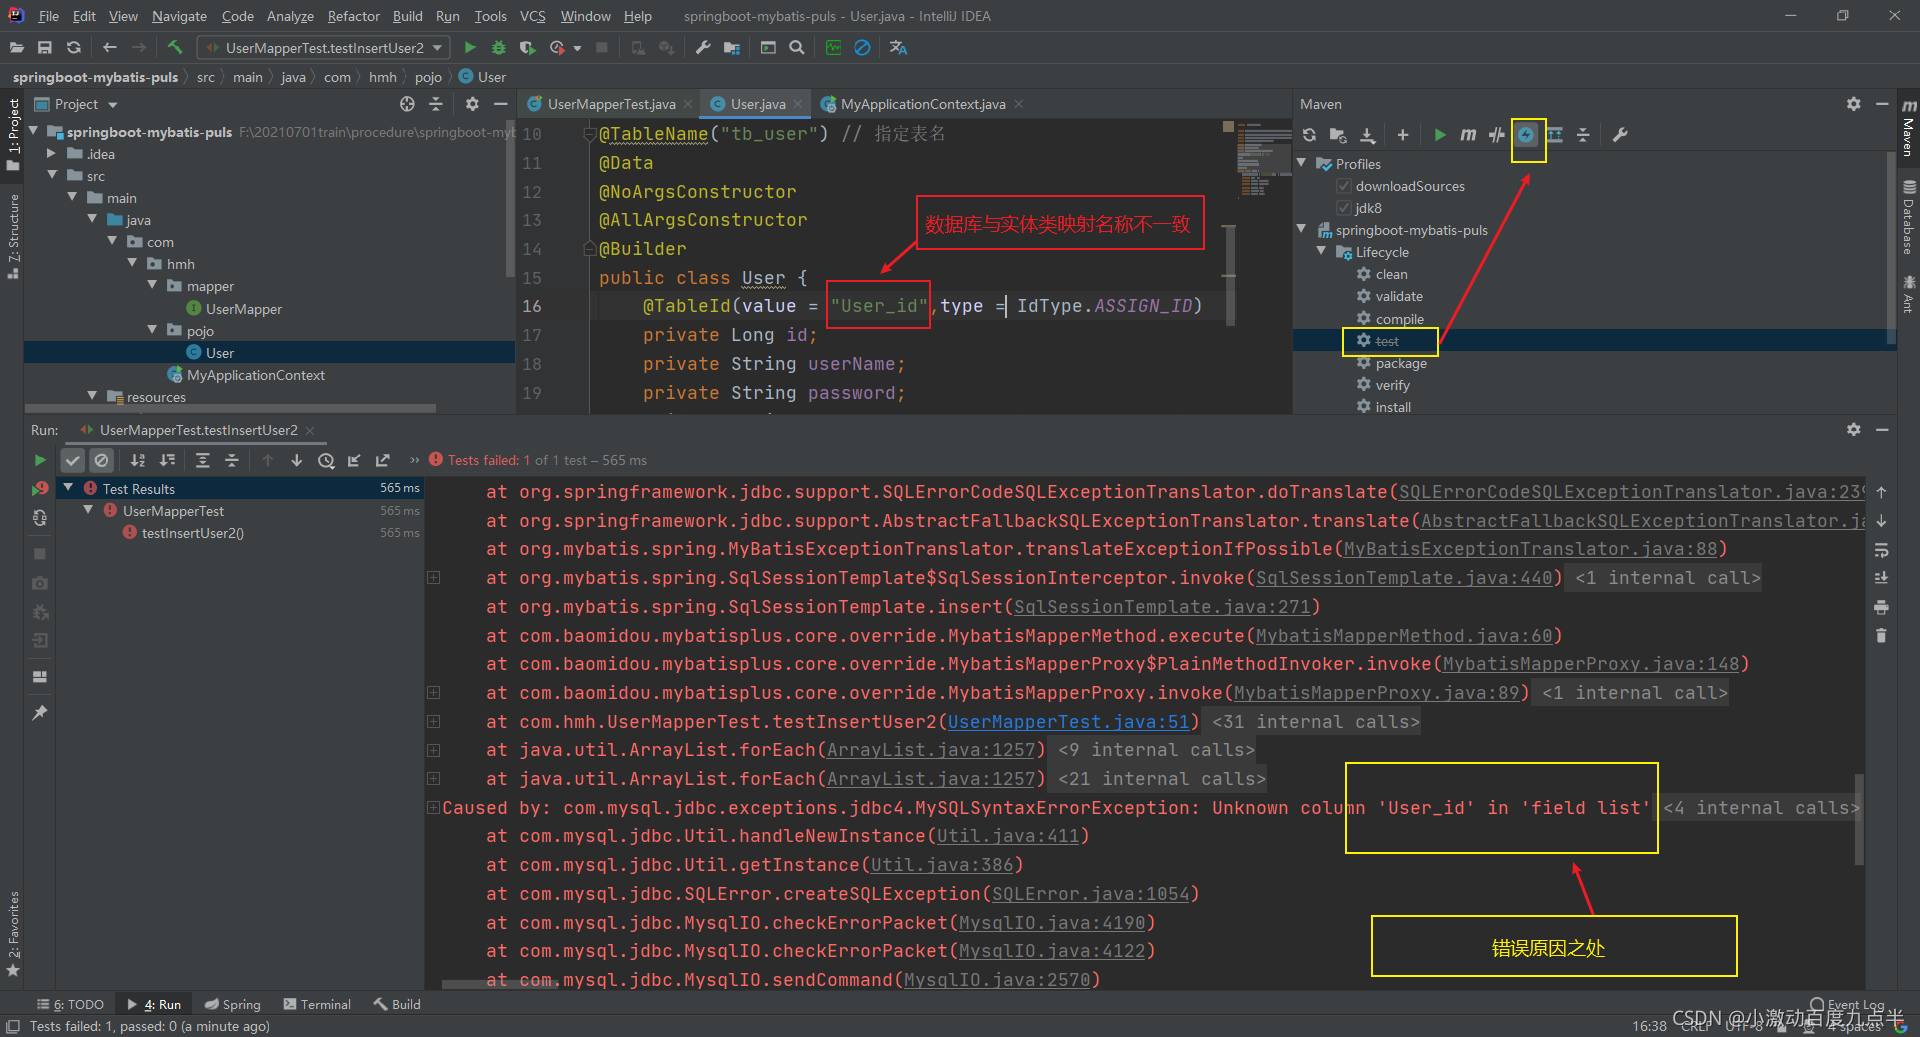Switch to UserMapperTest.java editor tab
Image resolution: width=1920 pixels, height=1037 pixels.
click(x=611, y=104)
